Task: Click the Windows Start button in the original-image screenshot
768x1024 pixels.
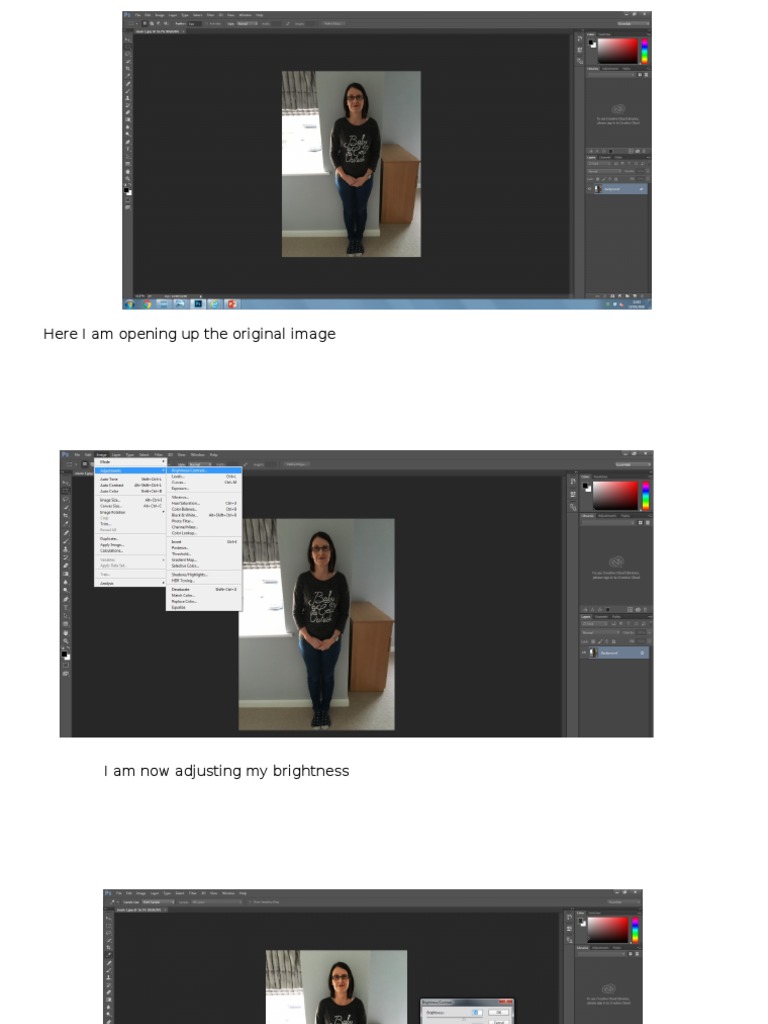Action: pos(129,304)
